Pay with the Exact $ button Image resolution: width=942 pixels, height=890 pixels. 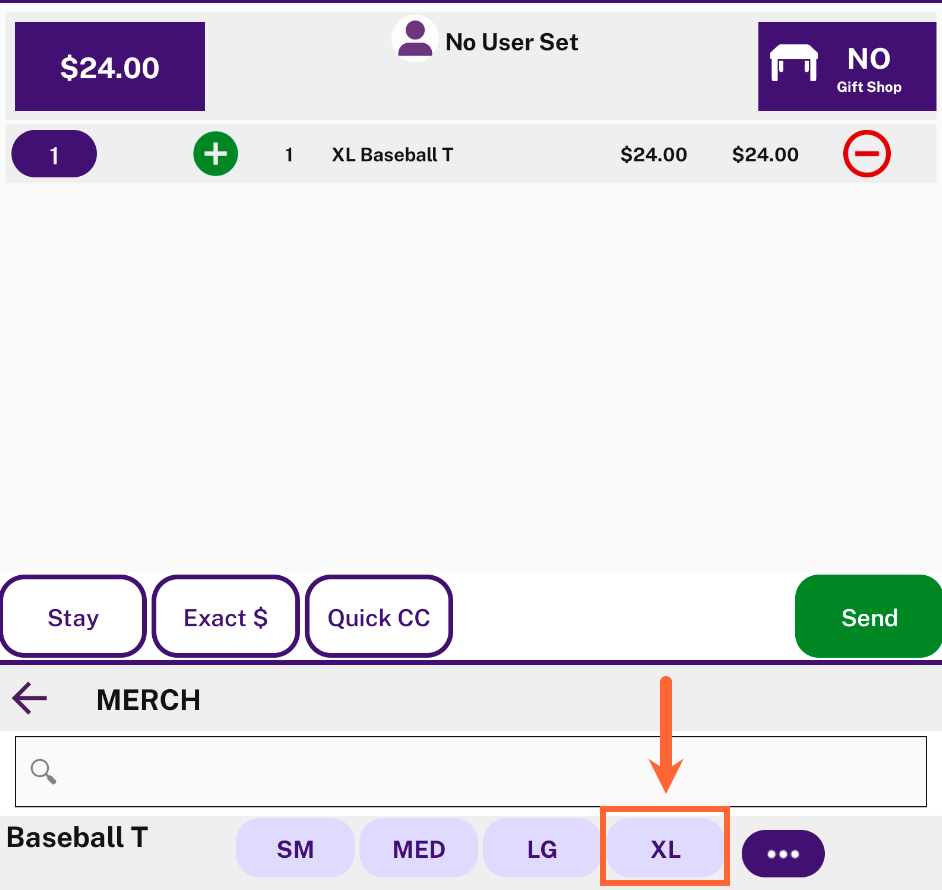coord(226,617)
